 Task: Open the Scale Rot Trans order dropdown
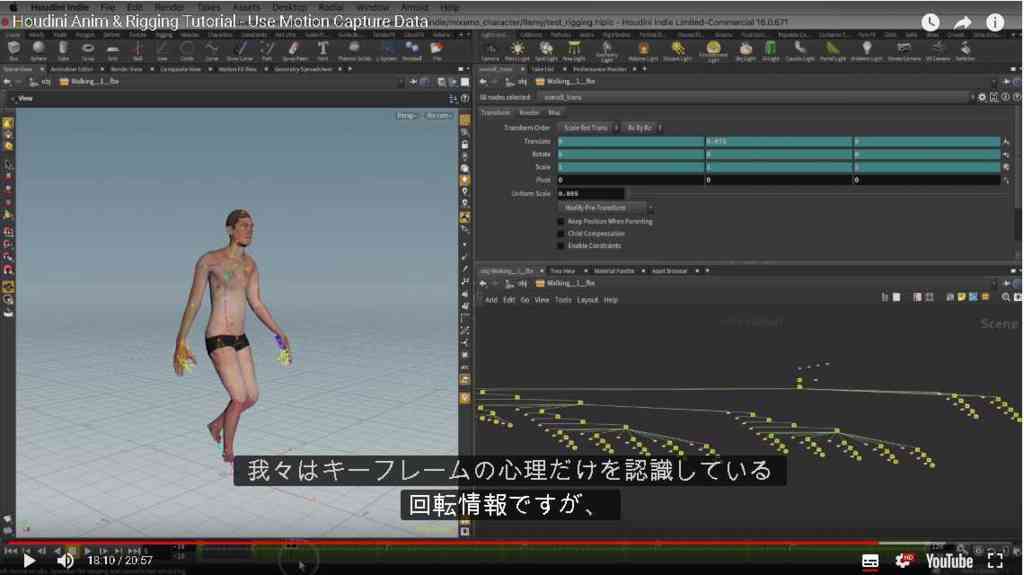588,128
